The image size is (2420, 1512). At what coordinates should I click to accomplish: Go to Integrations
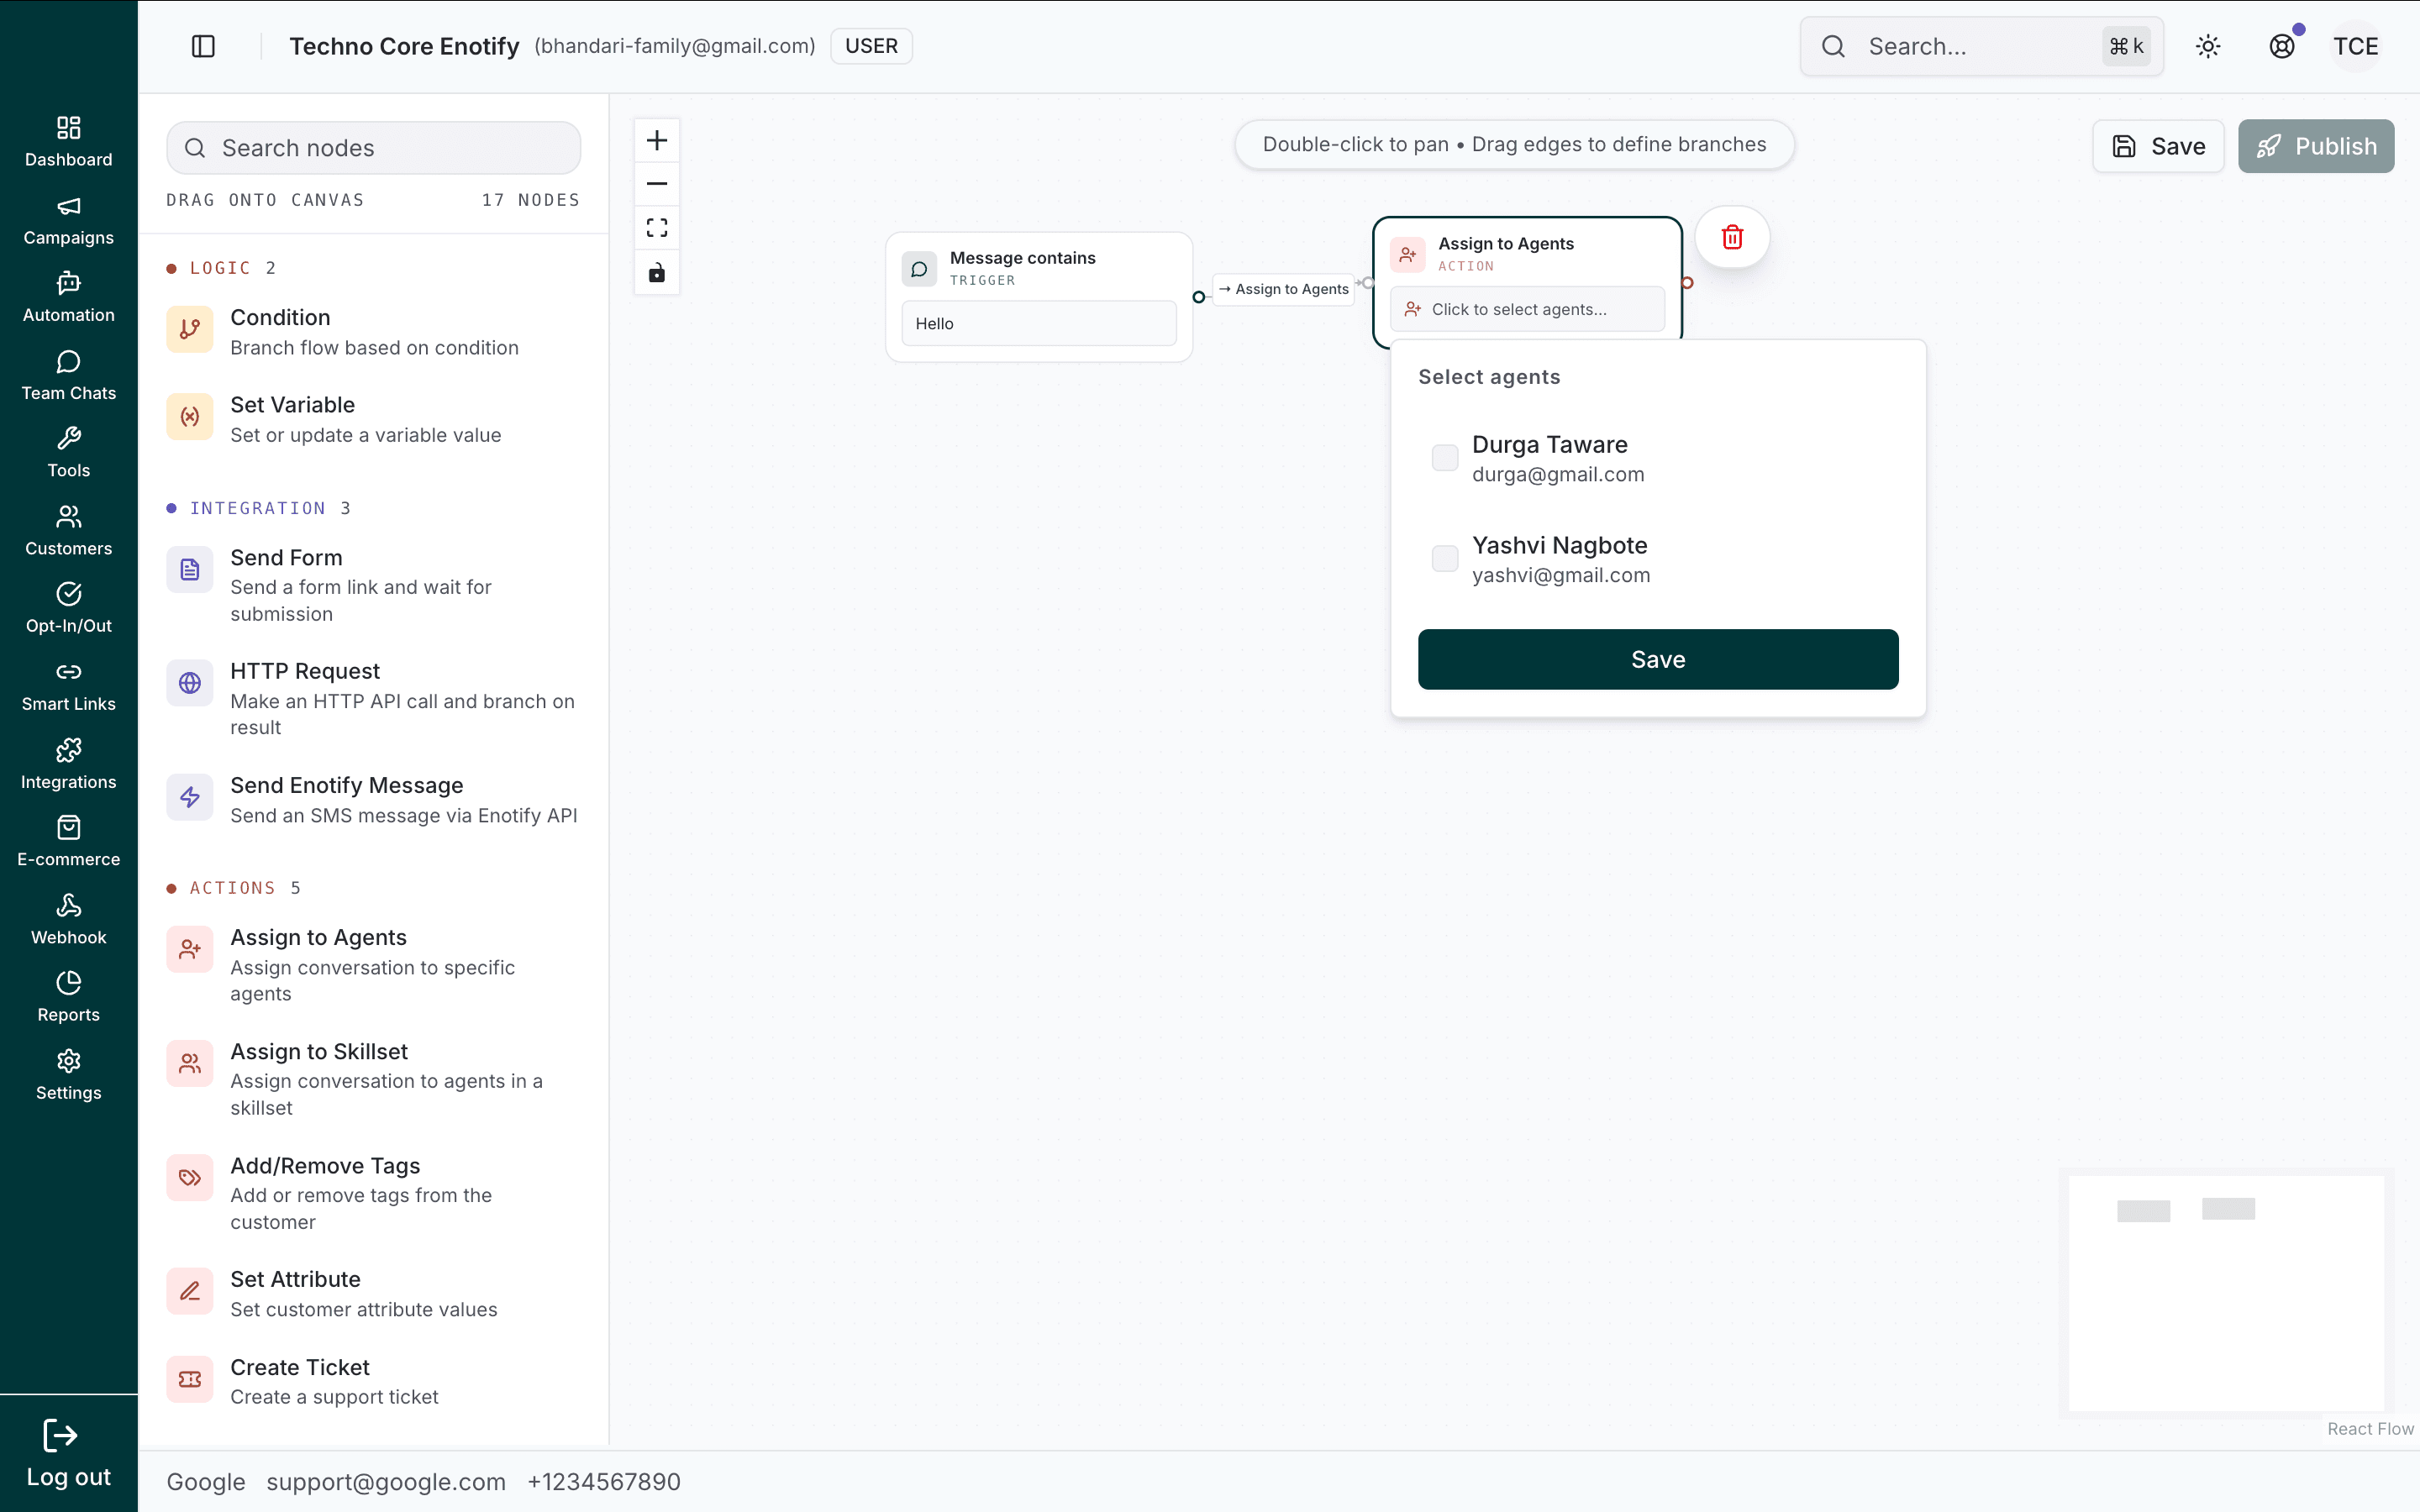click(x=68, y=763)
